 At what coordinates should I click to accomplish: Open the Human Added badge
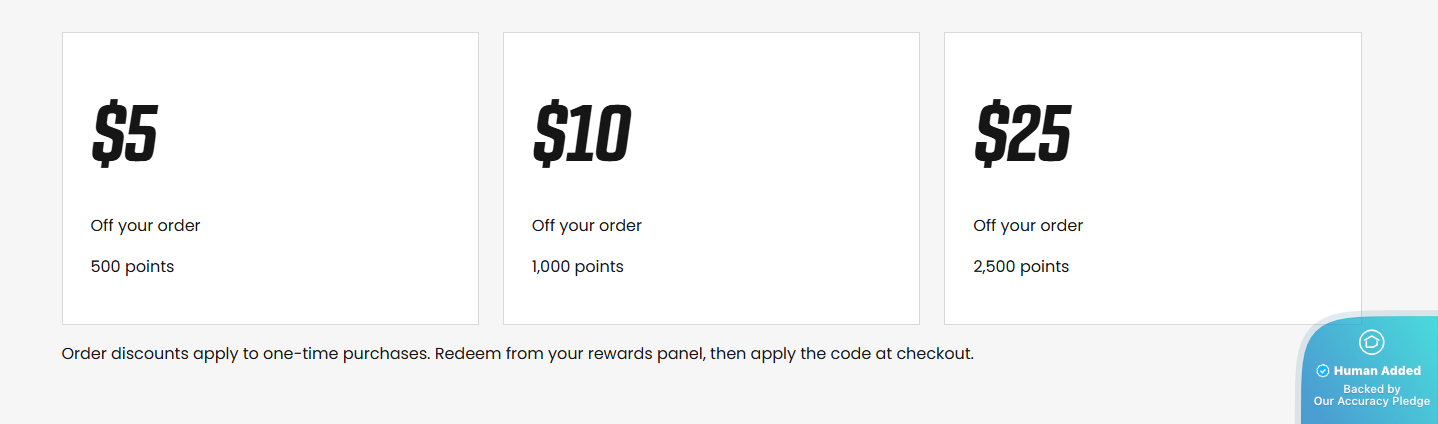click(x=1369, y=368)
